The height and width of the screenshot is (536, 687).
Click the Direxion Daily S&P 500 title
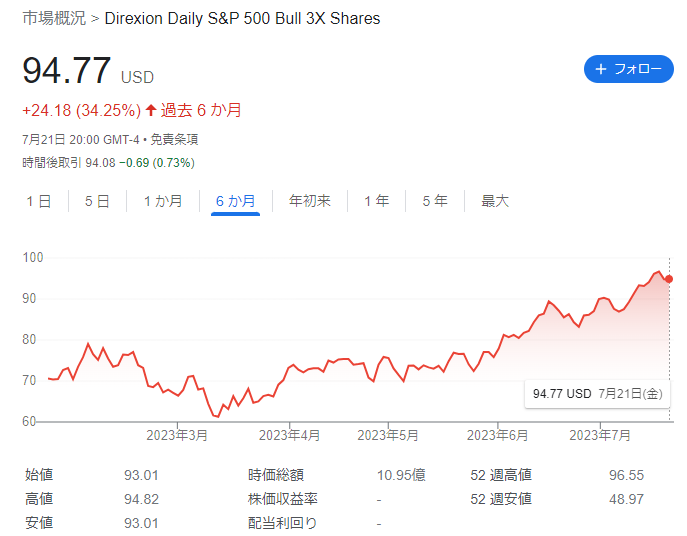pyautogui.click(x=242, y=18)
